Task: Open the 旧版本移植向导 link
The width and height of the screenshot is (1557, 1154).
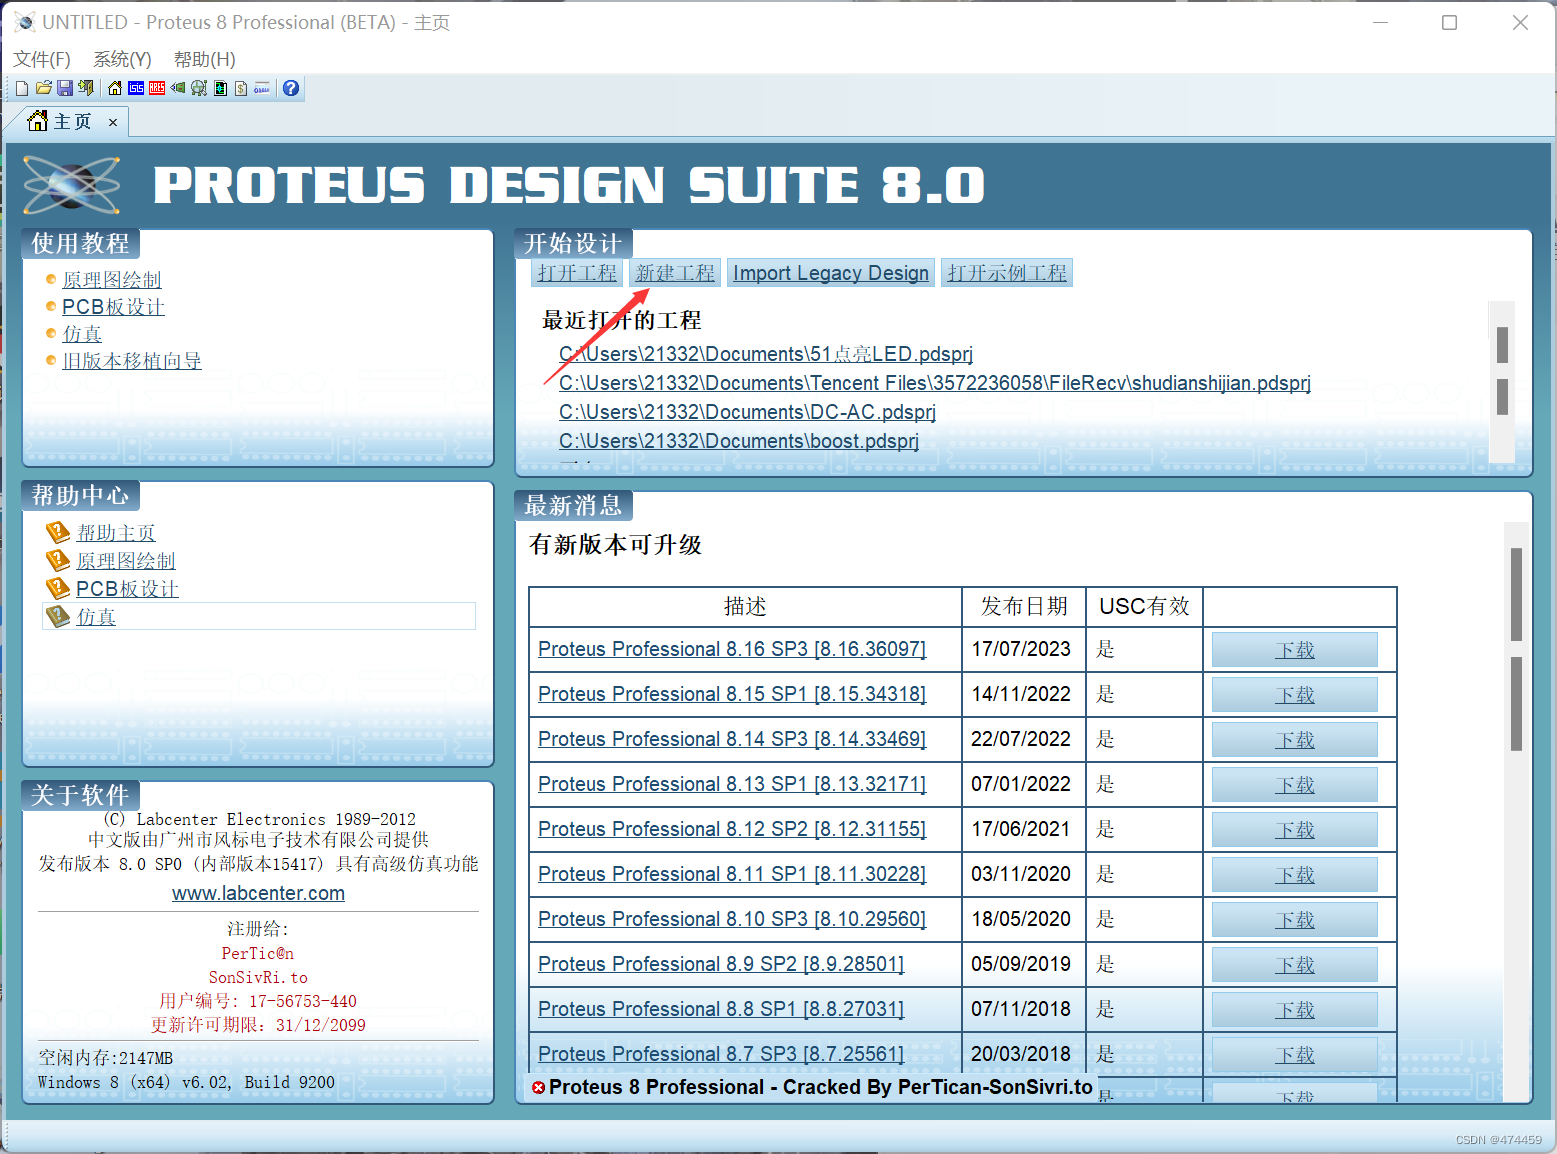Action: (132, 361)
